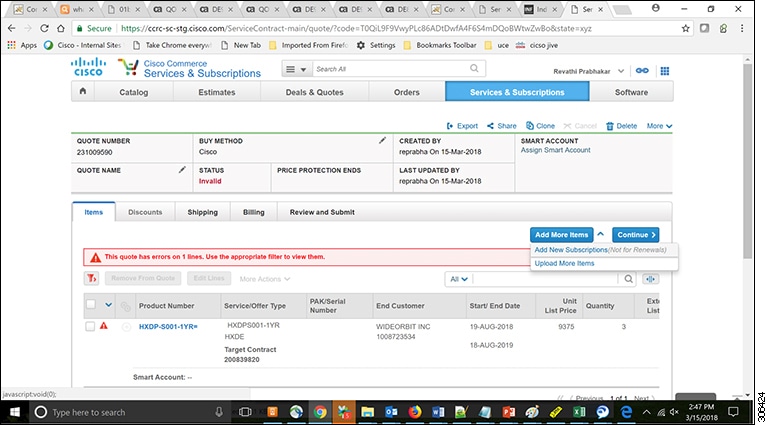Viewport: 768px width, 425px height.
Task: Click red warning triangle on HXDP-S001-1YR= row
Action: tap(103, 326)
